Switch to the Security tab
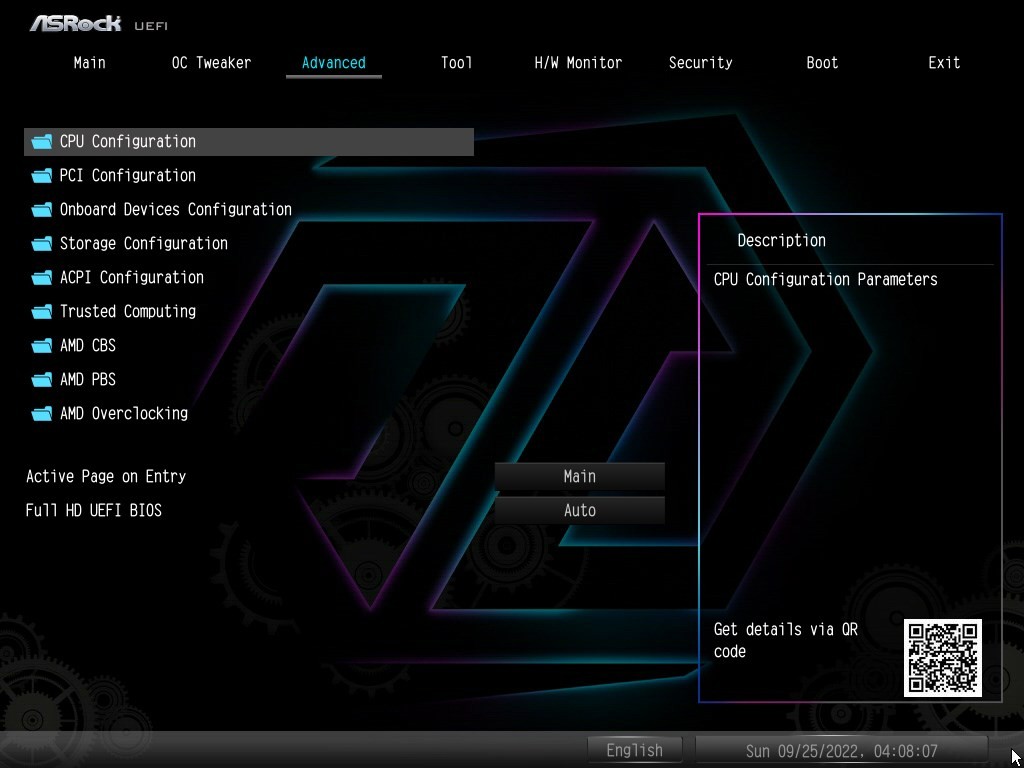This screenshot has height=768, width=1024. [x=700, y=63]
